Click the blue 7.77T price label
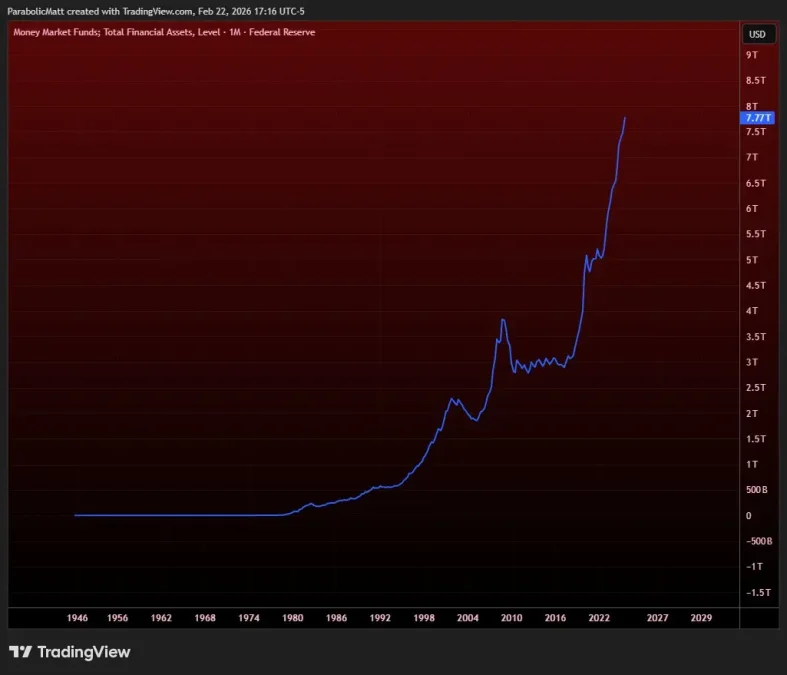The image size is (787, 675). click(757, 118)
